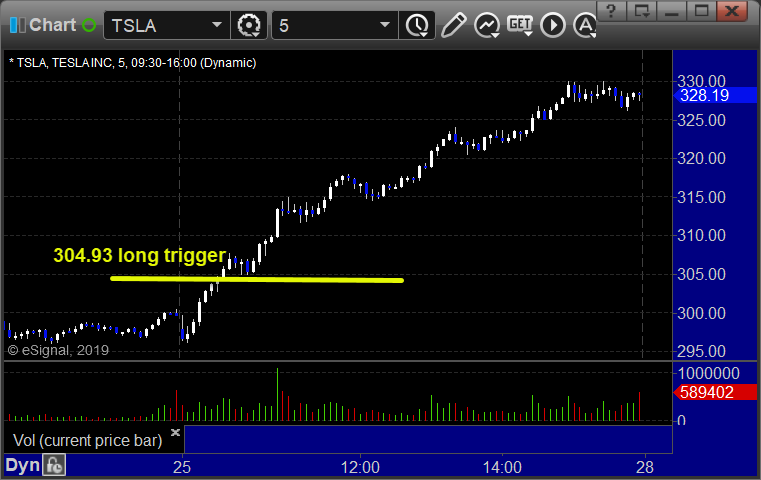Click the '304.93 long trigger' text annotation

(140, 255)
